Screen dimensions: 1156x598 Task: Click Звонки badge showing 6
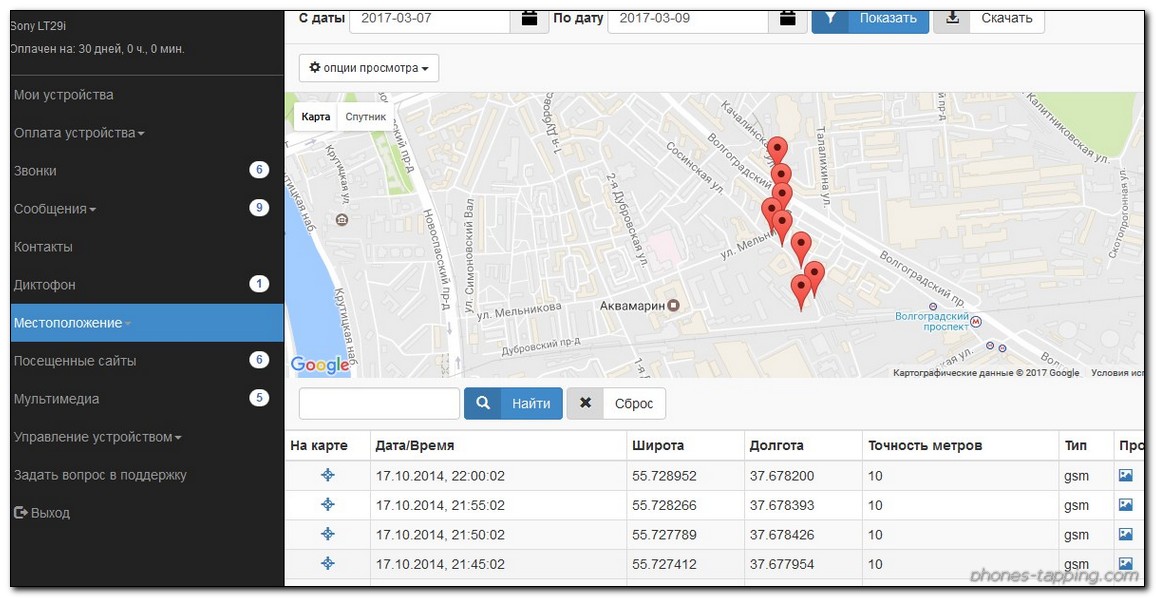259,170
